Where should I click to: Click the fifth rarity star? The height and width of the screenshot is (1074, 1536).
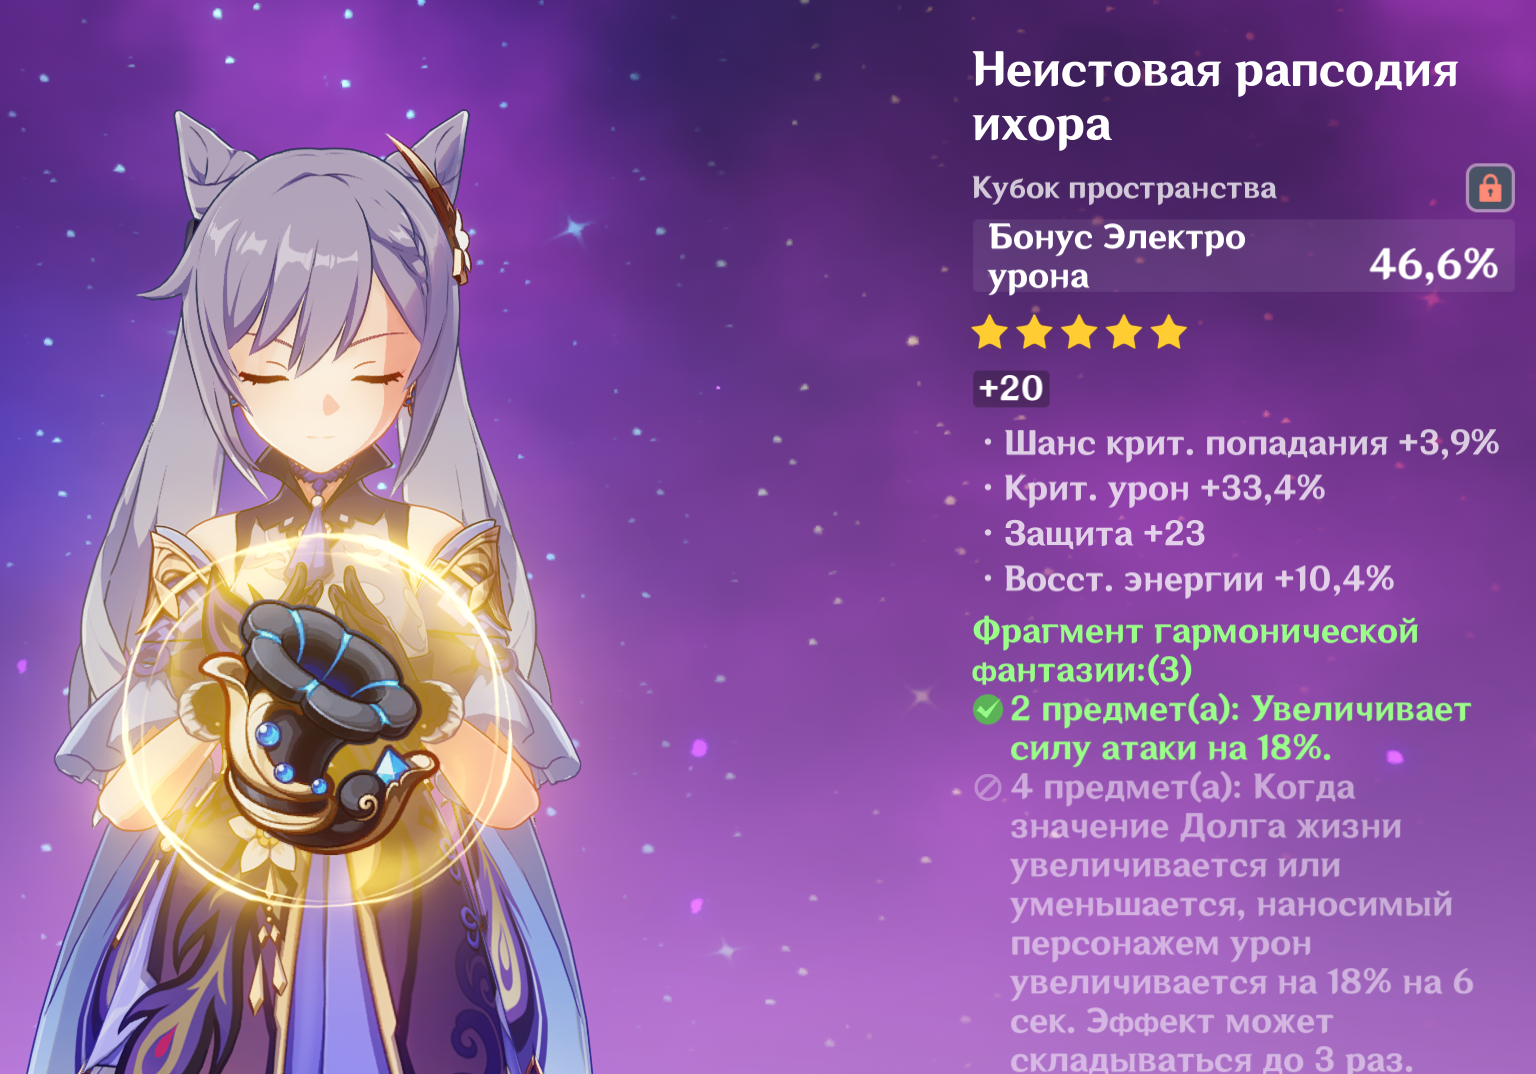click(1168, 333)
